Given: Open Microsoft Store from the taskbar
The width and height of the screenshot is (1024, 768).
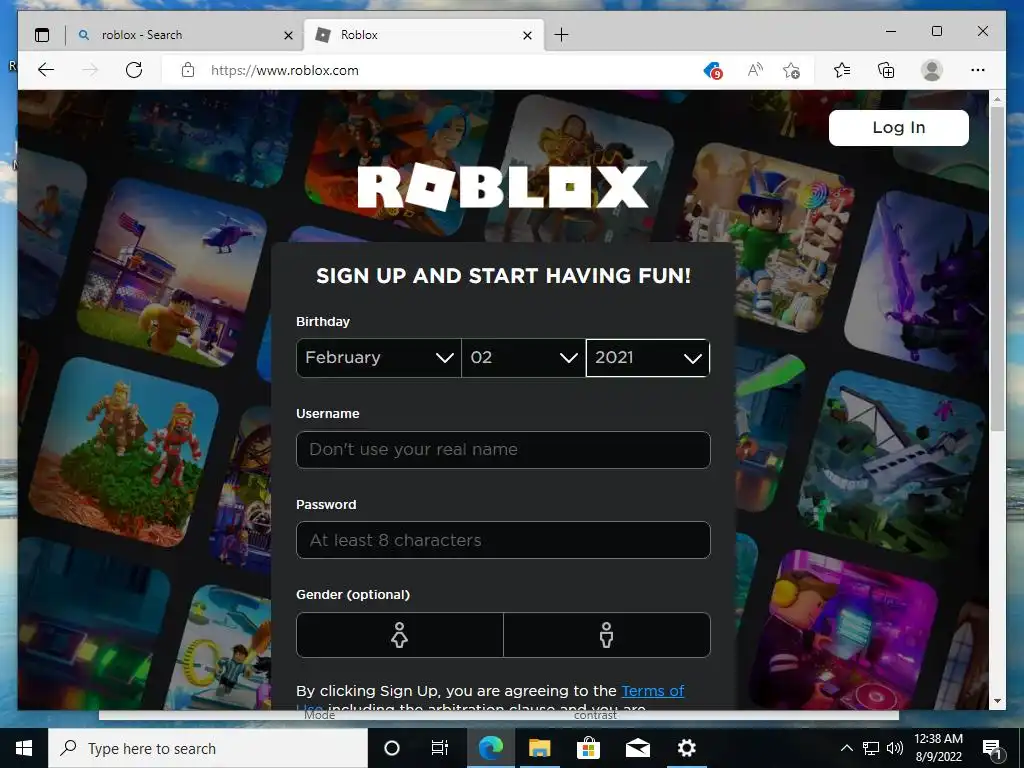Looking at the screenshot, I should pyautogui.click(x=588, y=748).
